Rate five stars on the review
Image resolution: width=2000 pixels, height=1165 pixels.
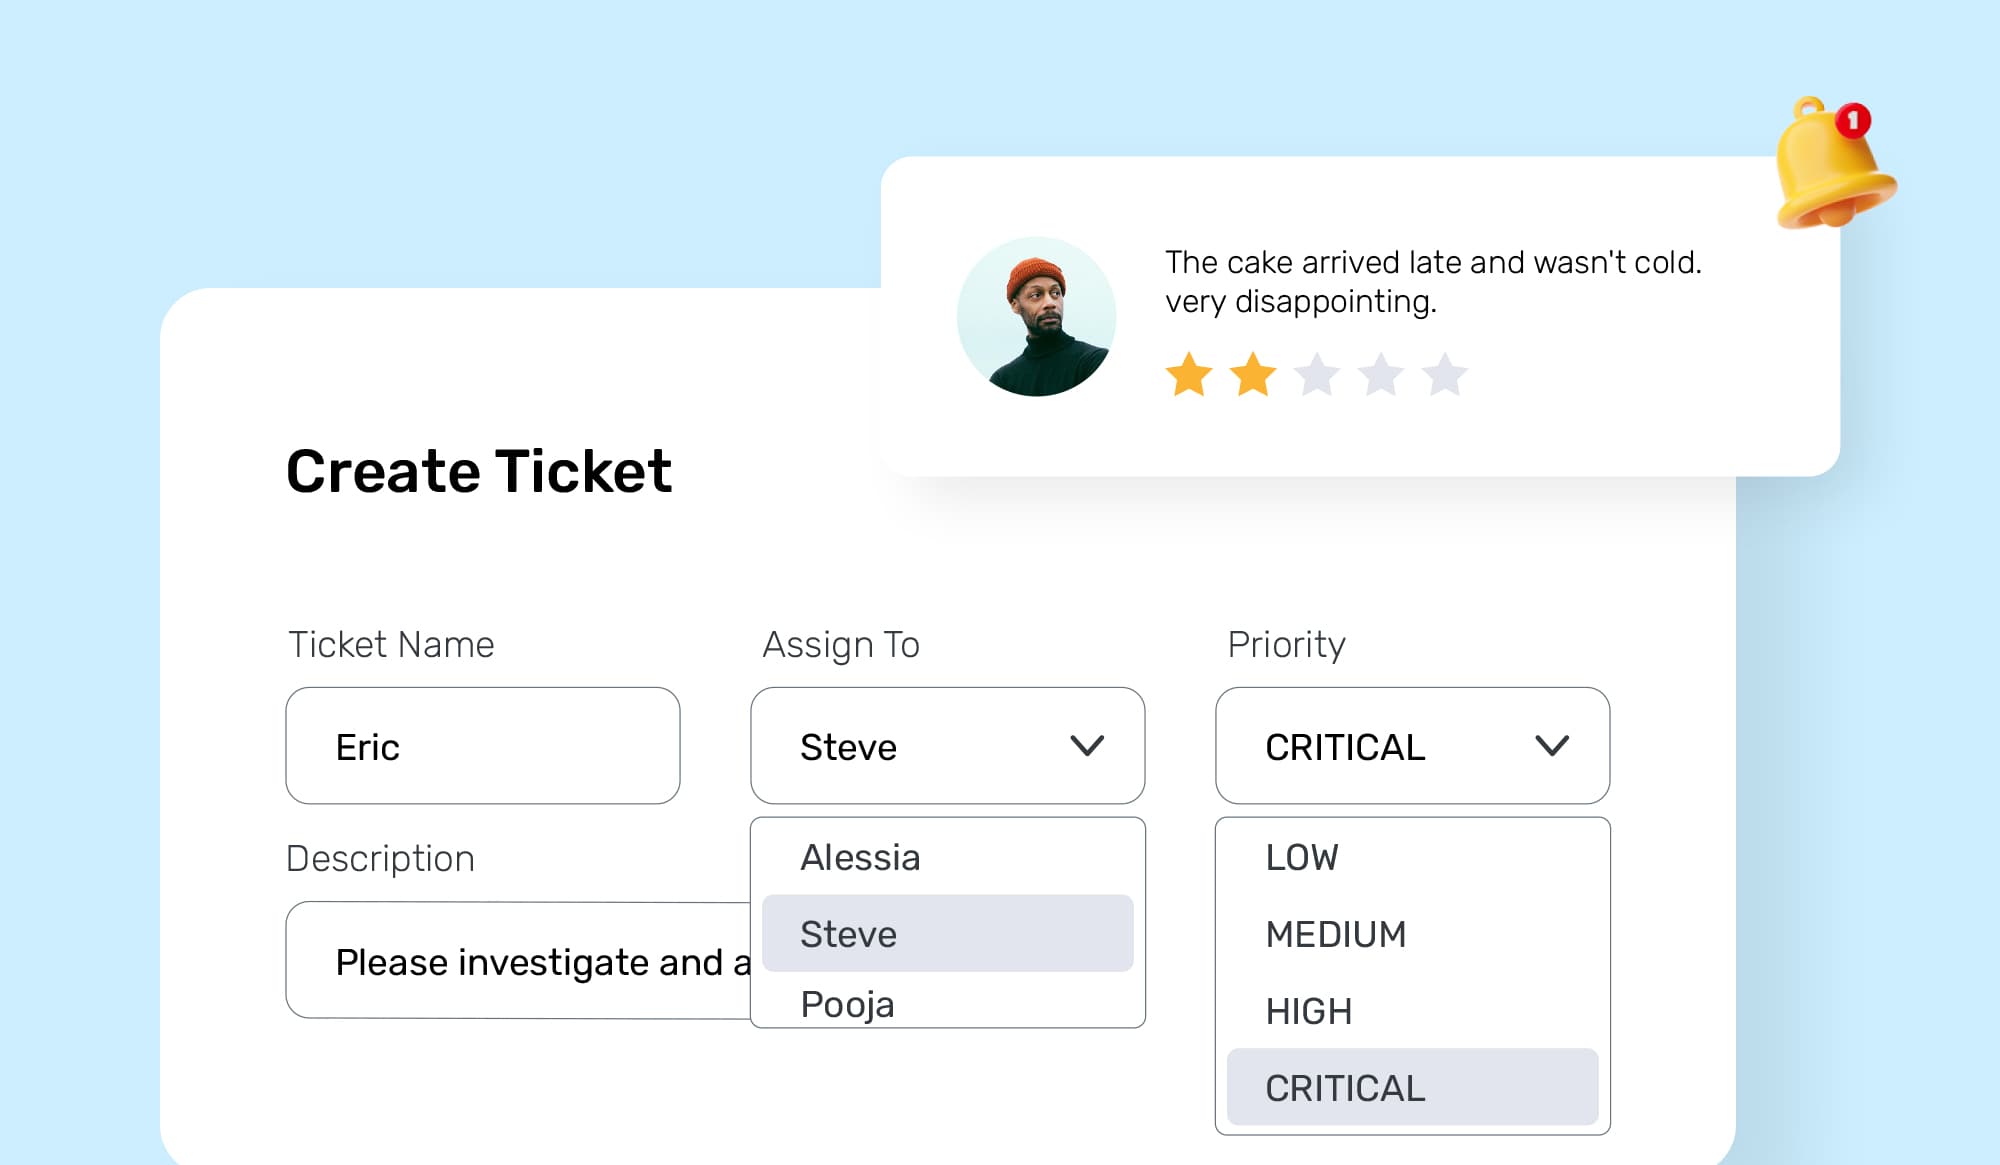1445,375
